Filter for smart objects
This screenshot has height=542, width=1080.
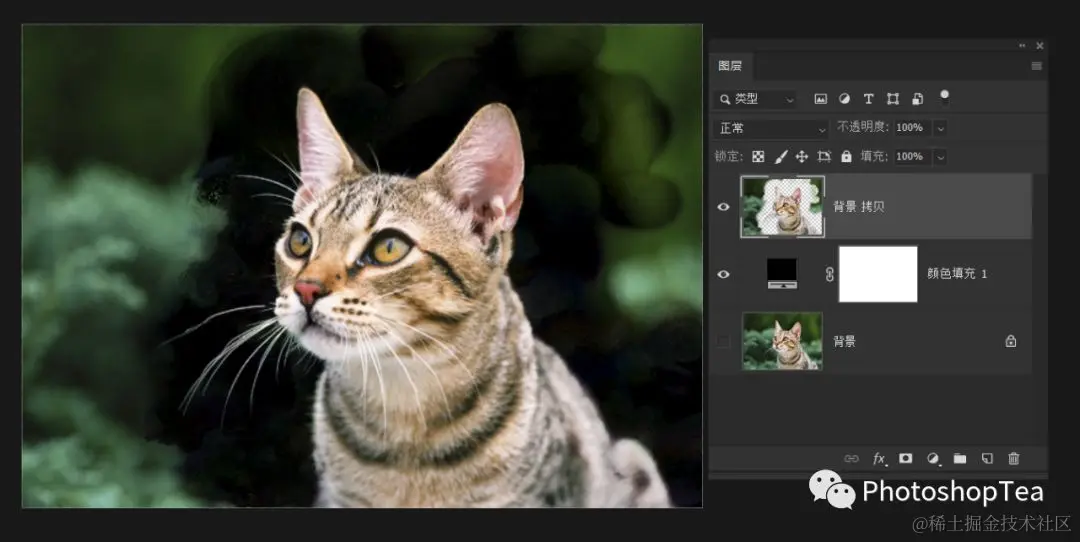[917, 99]
